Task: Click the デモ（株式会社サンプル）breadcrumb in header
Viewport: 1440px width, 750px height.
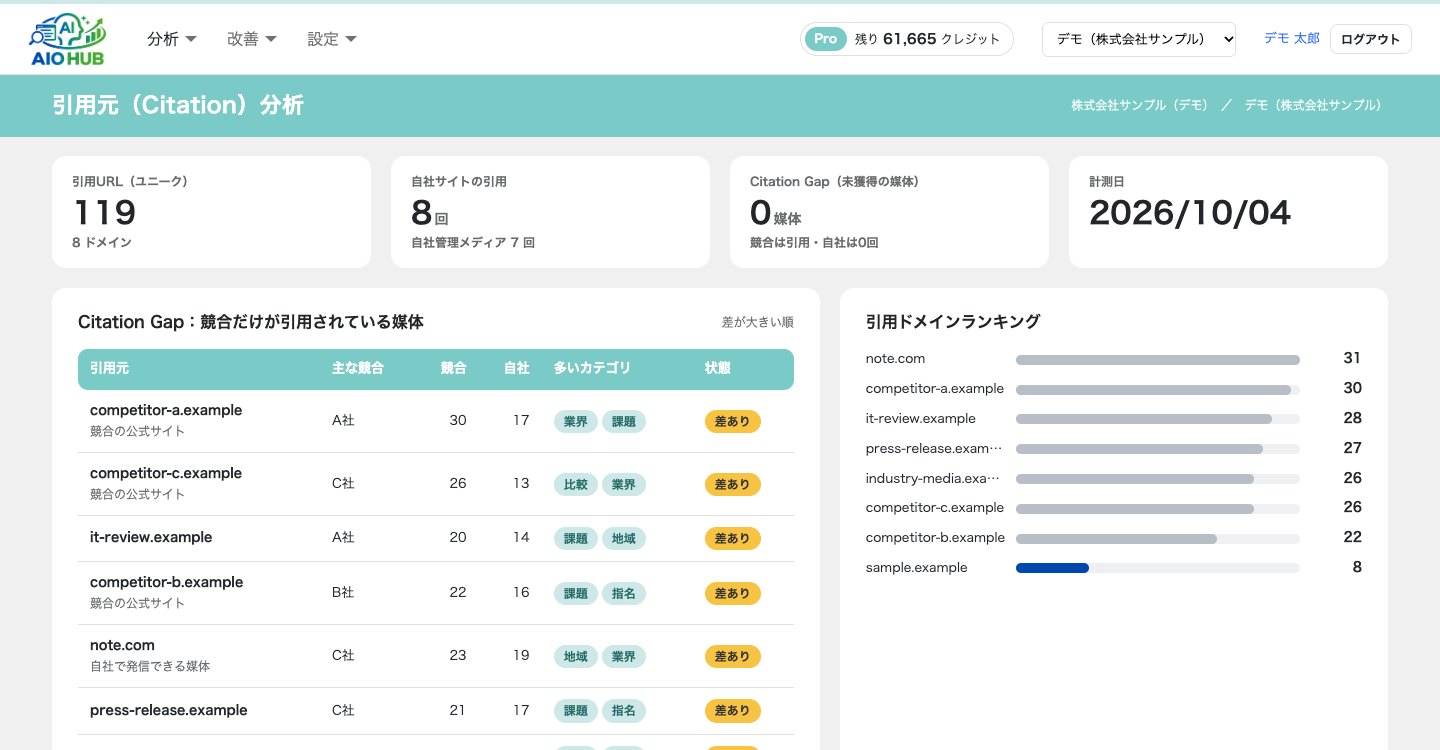Action: click(x=1313, y=105)
